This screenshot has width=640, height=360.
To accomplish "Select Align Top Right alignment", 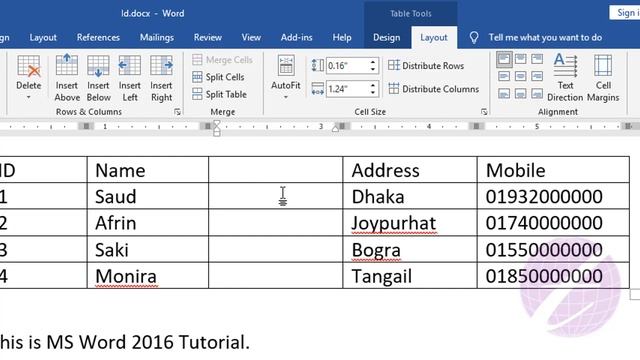I will point(537,59).
